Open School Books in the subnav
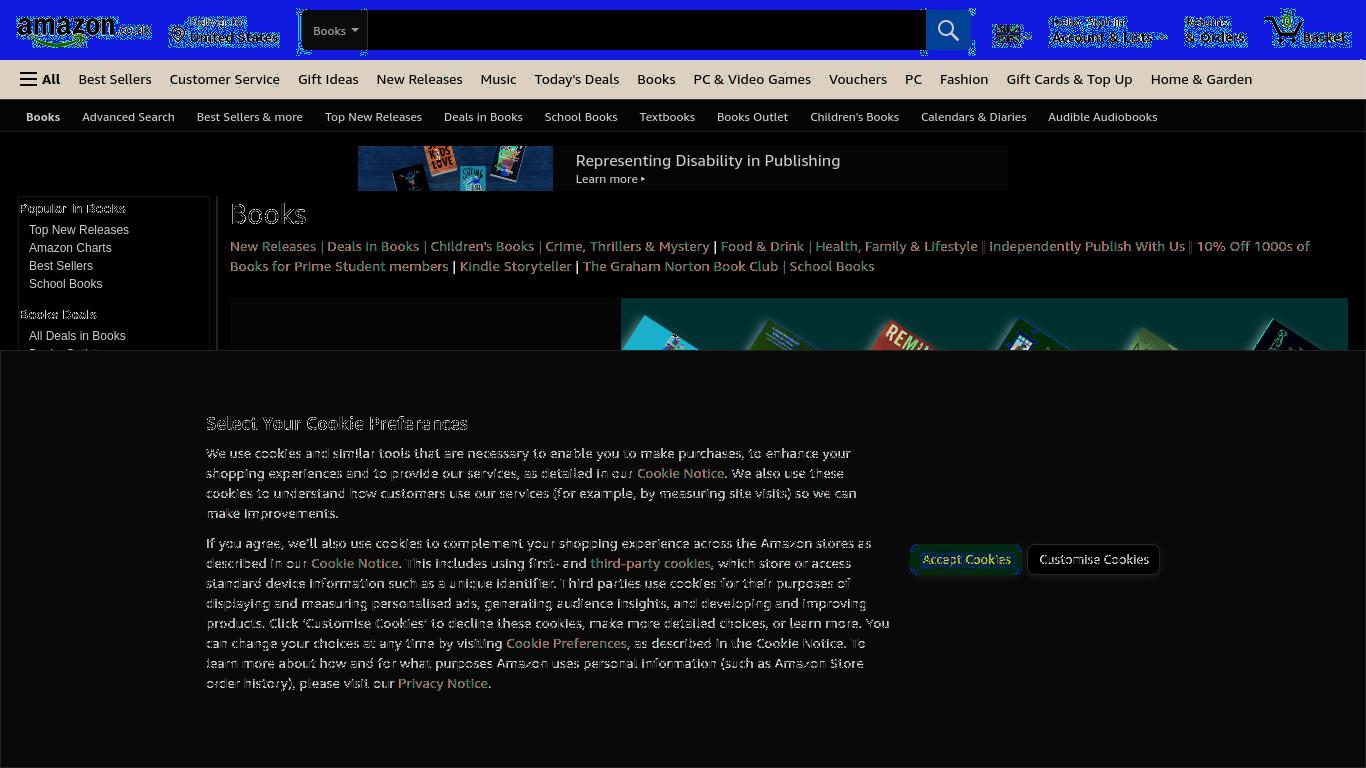The height and width of the screenshot is (768, 1366). coord(581,117)
